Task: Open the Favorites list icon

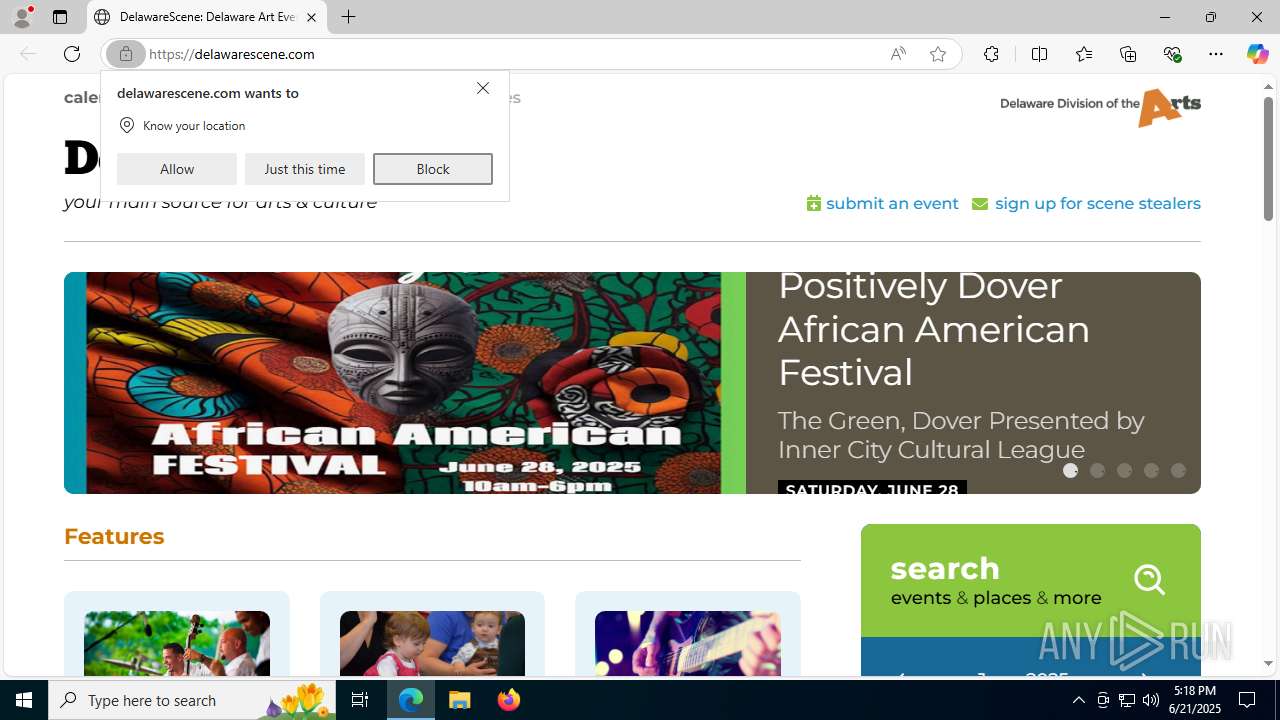Action: [x=1084, y=54]
